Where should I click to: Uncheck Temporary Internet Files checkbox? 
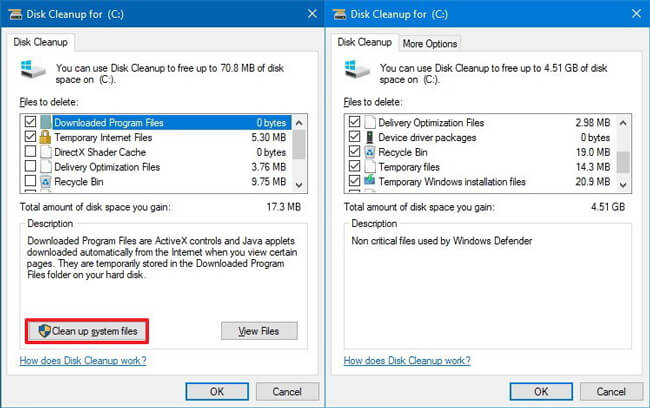30,136
